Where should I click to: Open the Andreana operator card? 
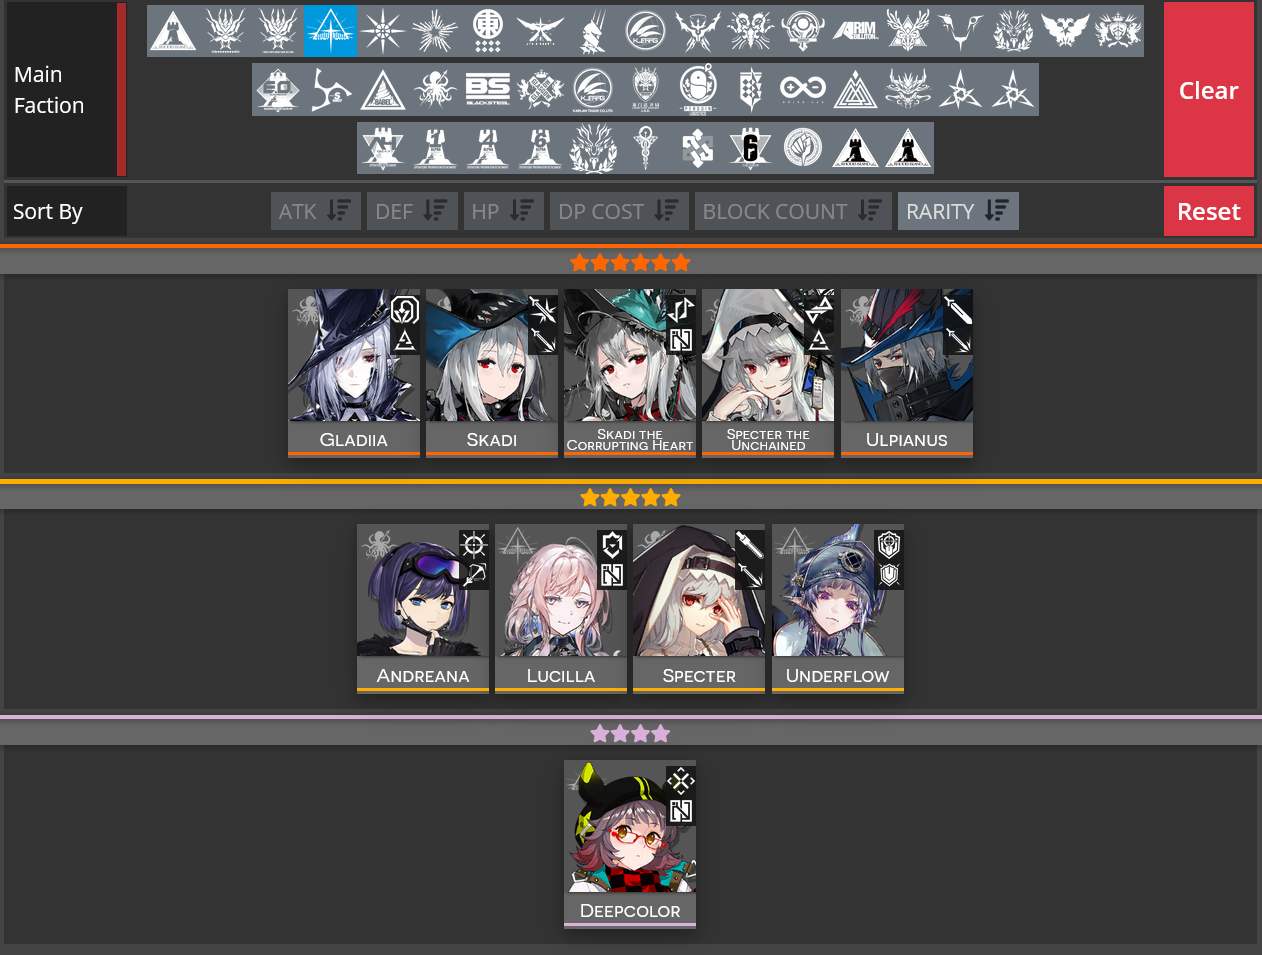[x=423, y=608]
